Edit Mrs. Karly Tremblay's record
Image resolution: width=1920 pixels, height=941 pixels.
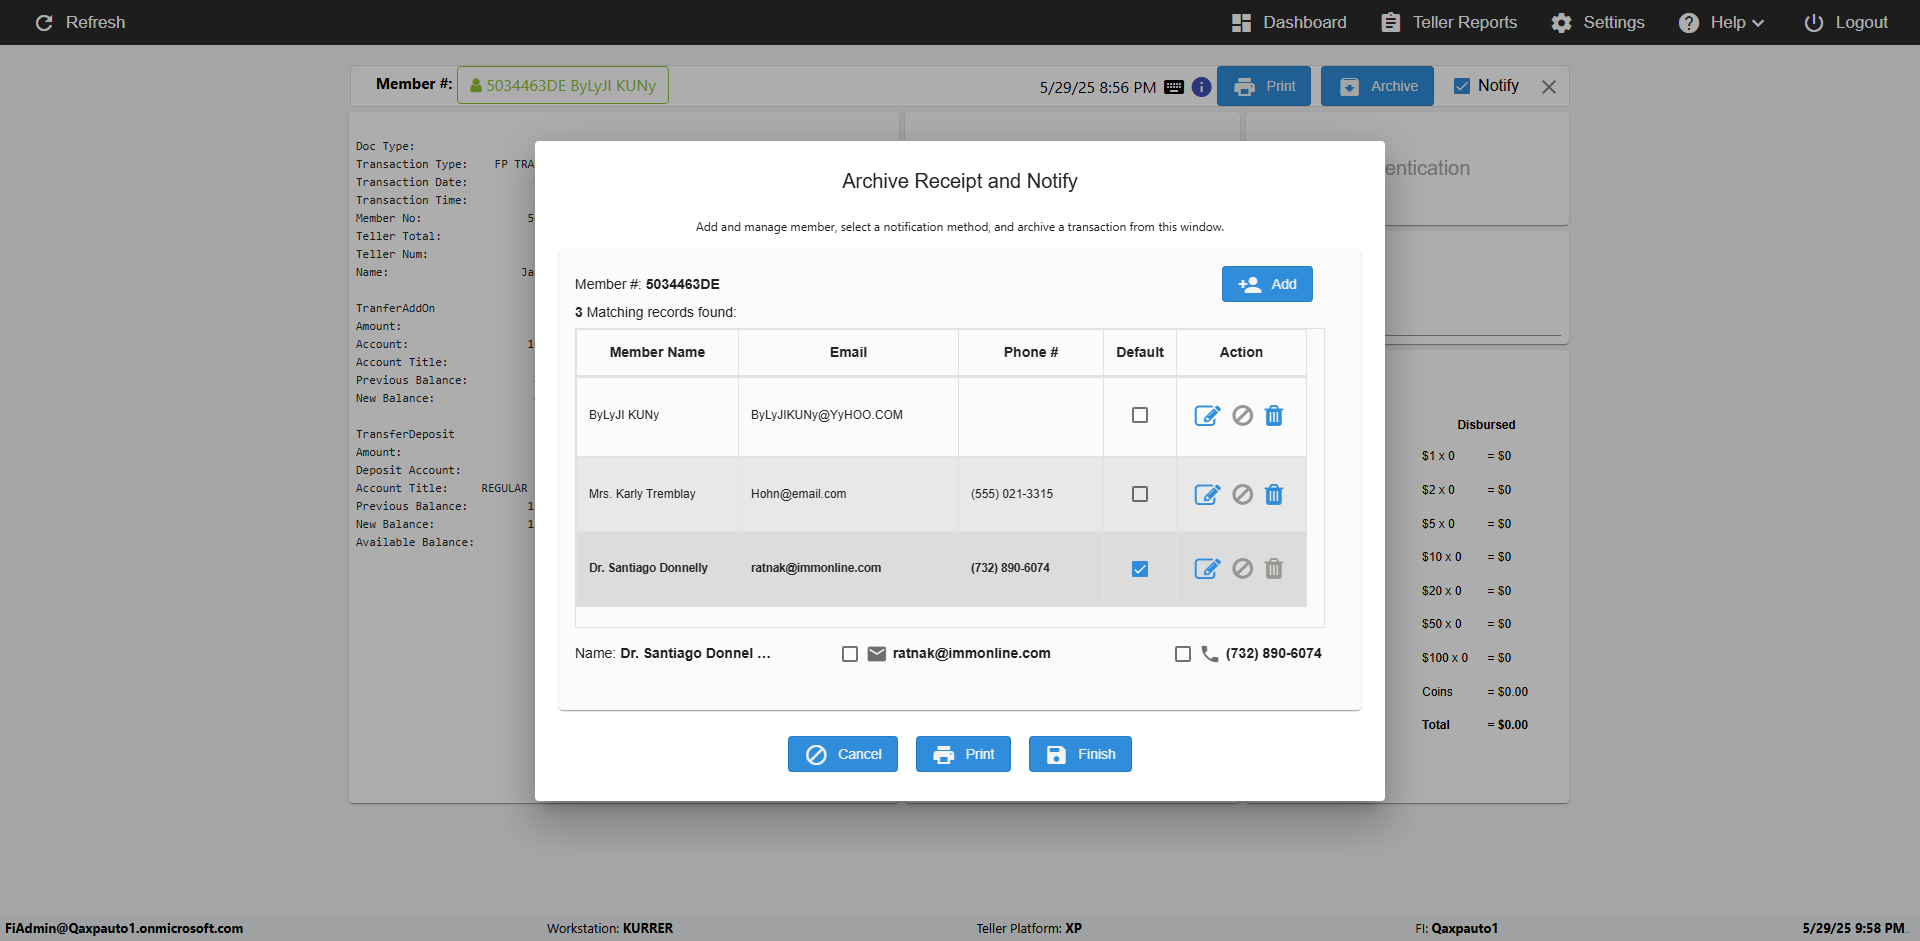[x=1207, y=494]
